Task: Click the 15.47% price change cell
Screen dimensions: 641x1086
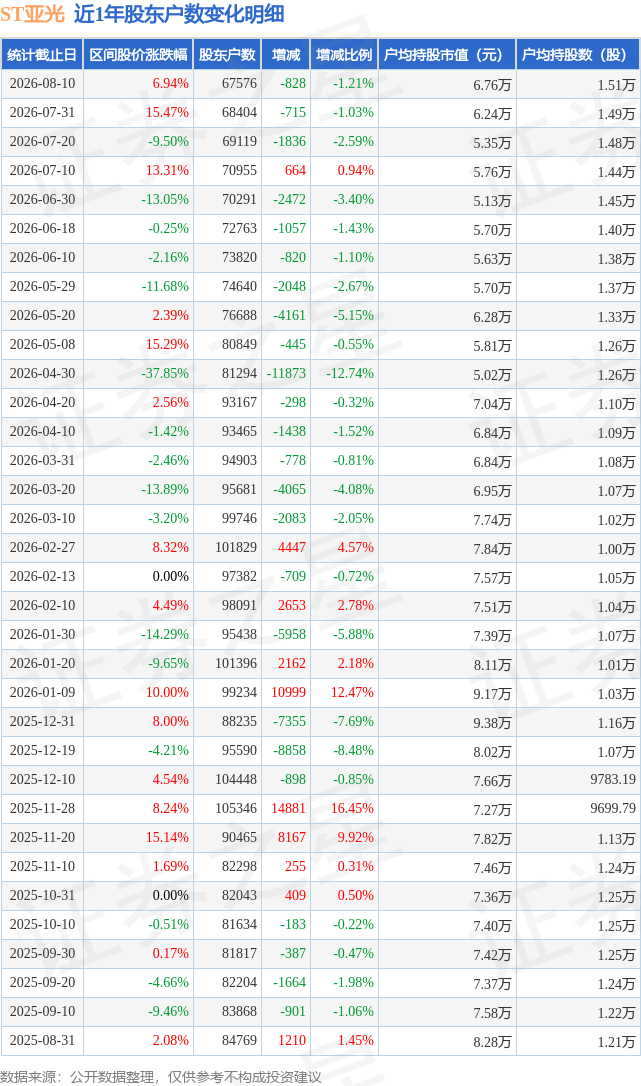Action: point(167,113)
